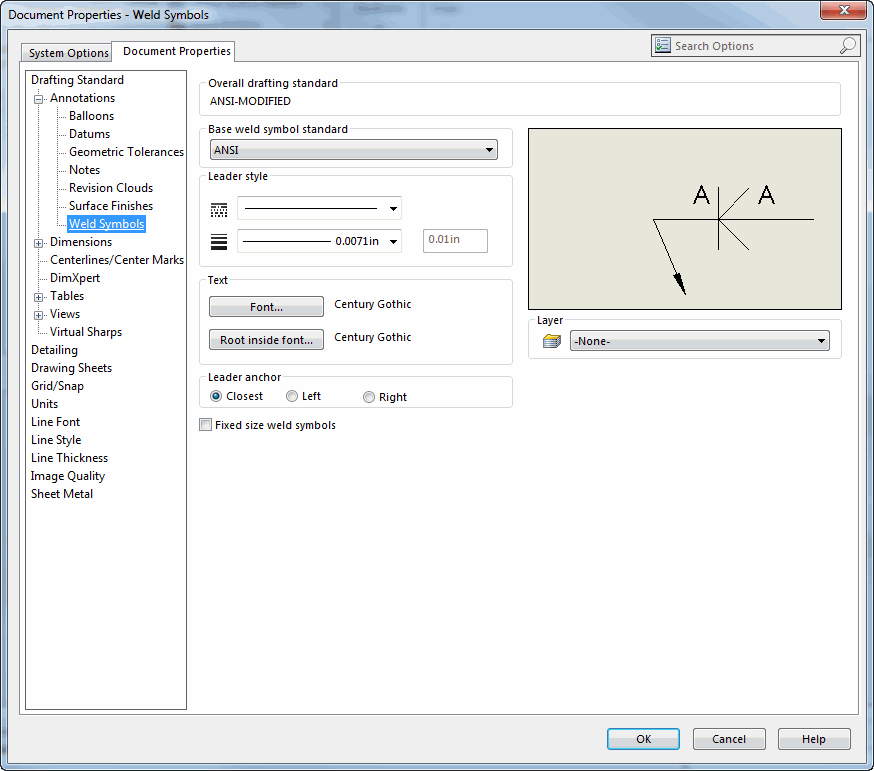
Task: Open Centerlines/Center Marks settings
Action: pyautogui.click(x=117, y=260)
